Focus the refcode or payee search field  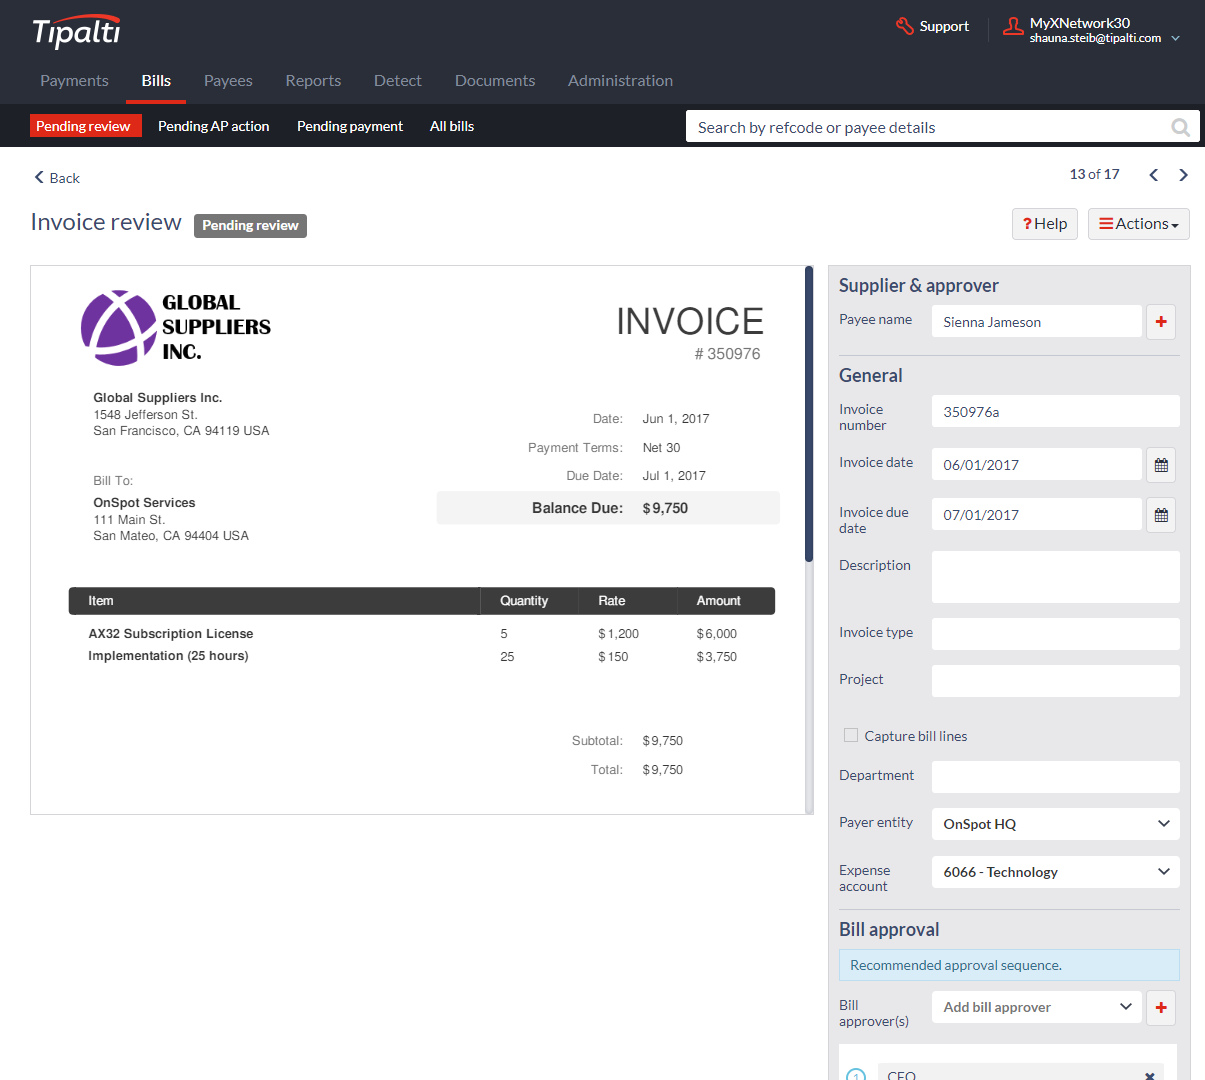[928, 127]
